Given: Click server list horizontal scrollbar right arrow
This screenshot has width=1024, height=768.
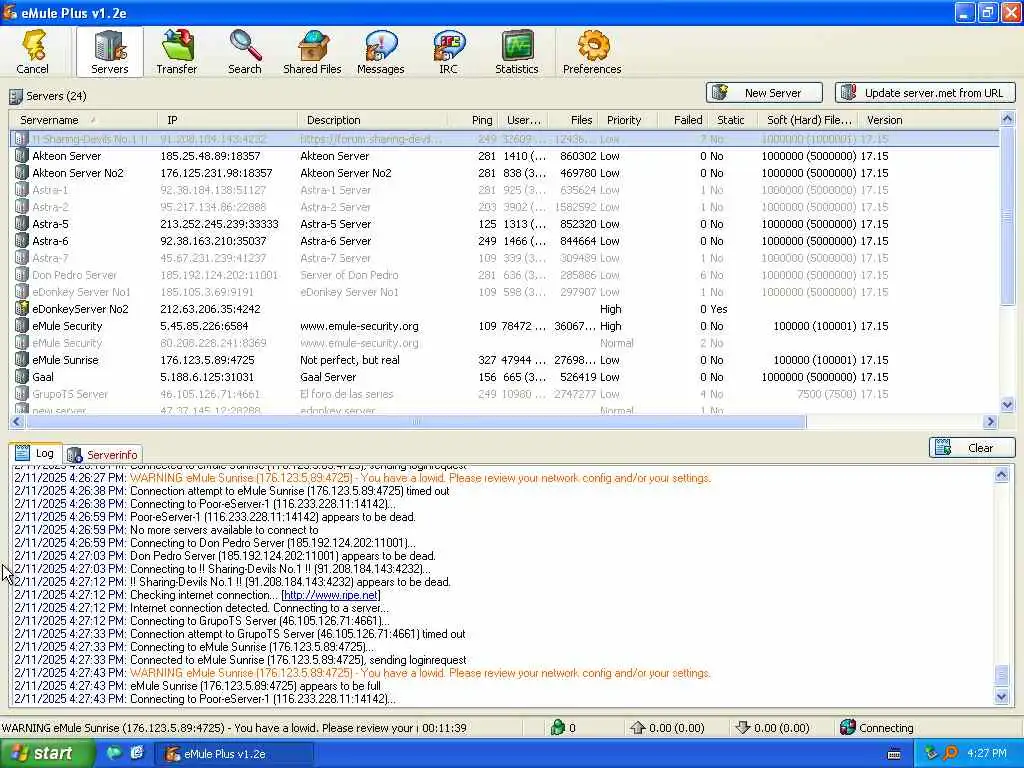Looking at the screenshot, I should pyautogui.click(x=991, y=422).
